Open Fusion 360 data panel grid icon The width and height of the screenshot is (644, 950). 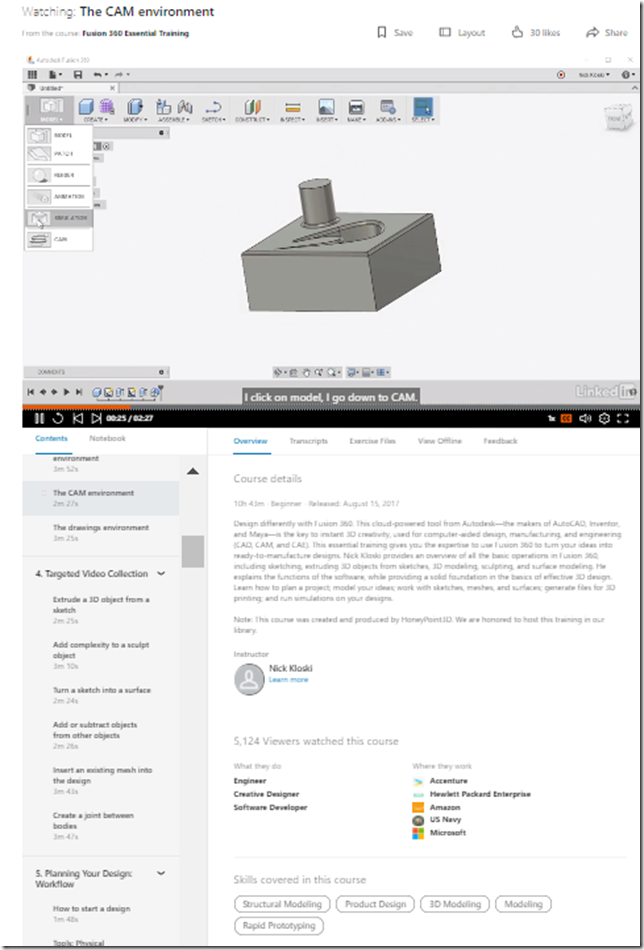point(33,75)
